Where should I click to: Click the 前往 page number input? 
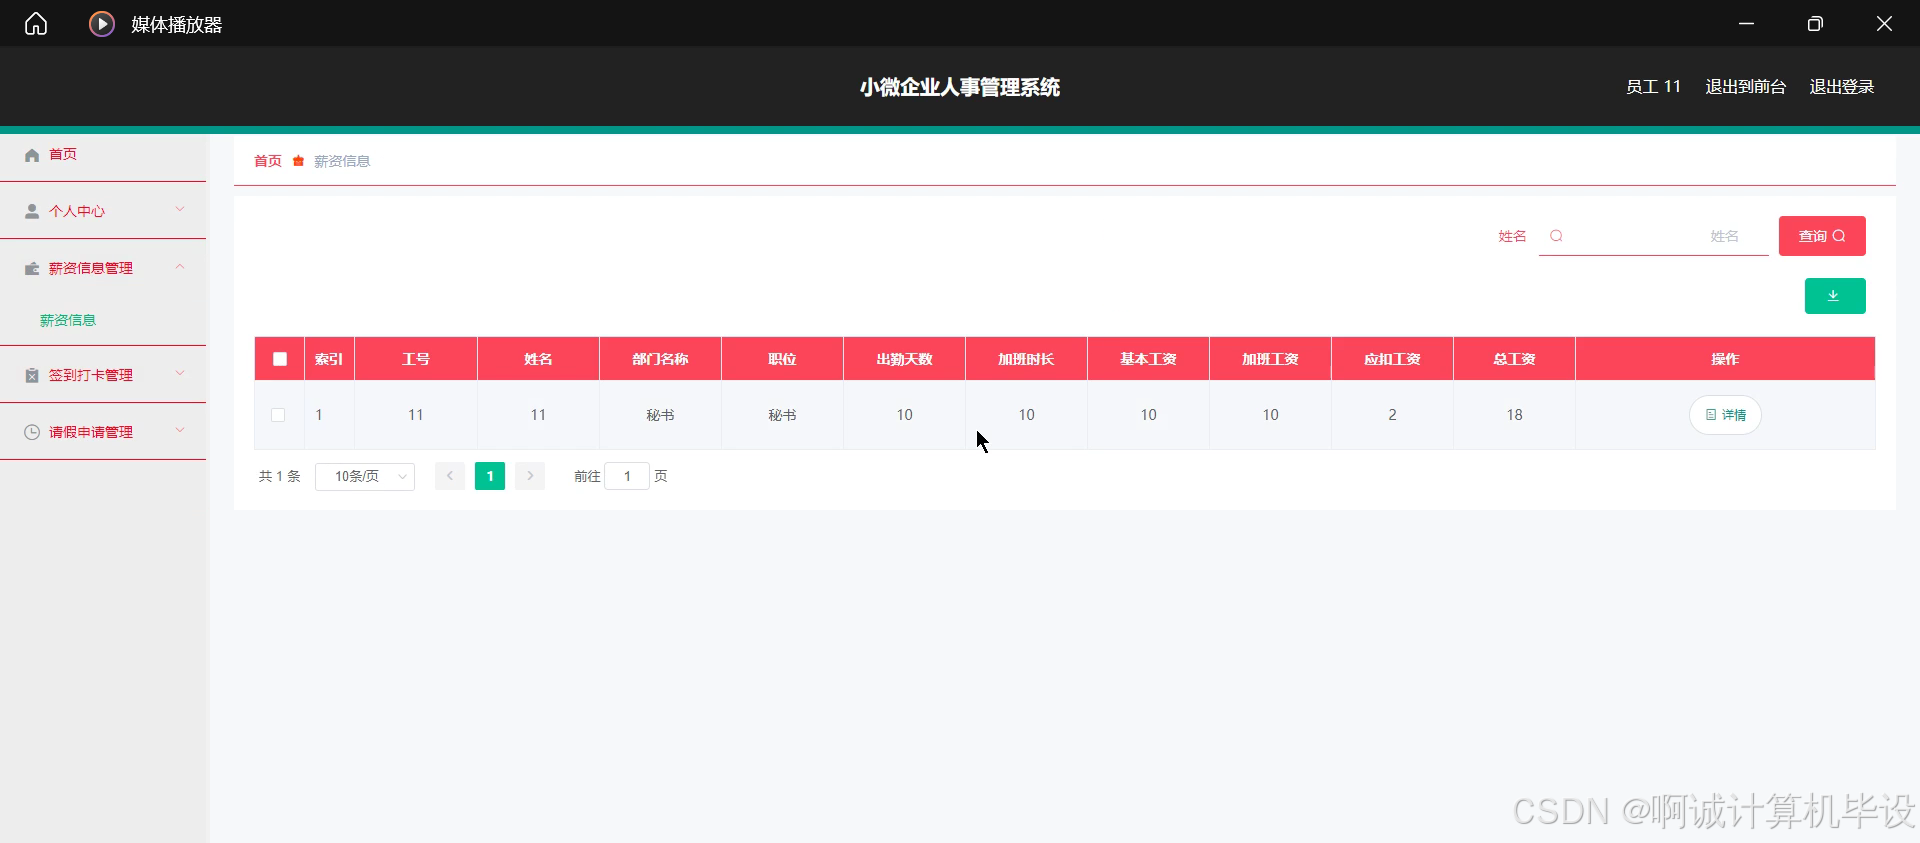(627, 476)
